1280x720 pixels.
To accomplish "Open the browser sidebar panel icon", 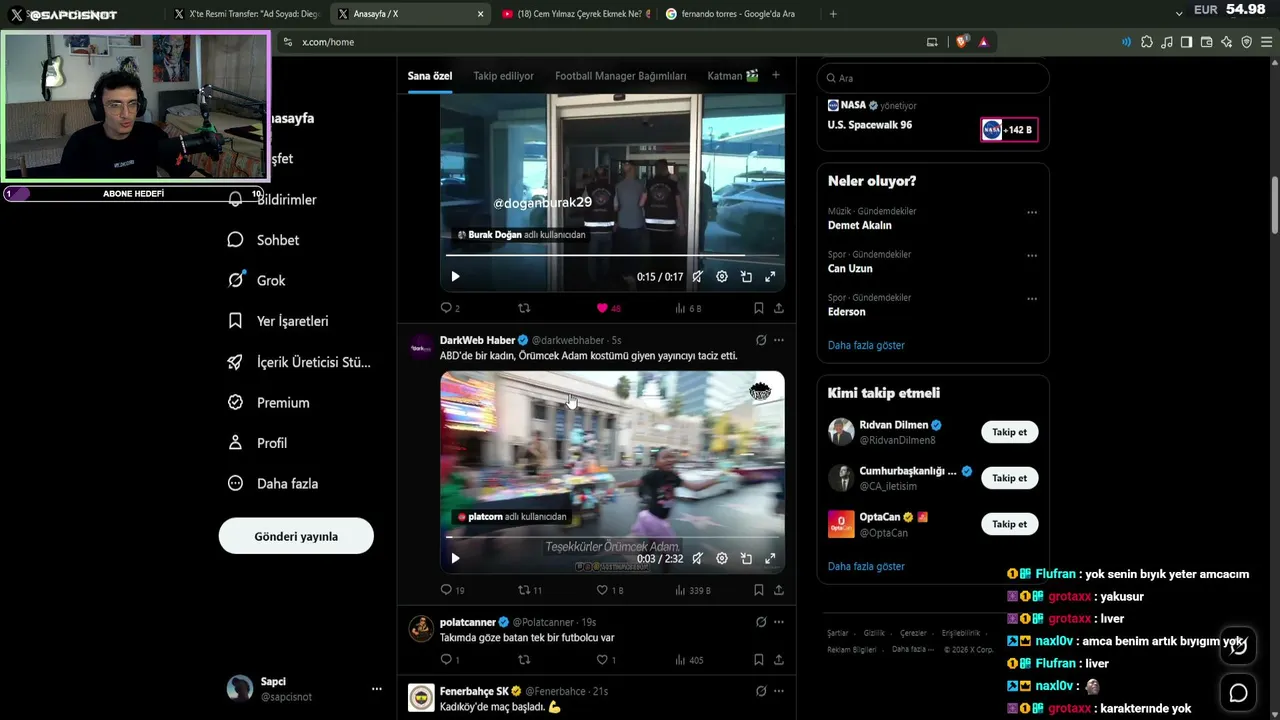I will pyautogui.click(x=1187, y=42).
